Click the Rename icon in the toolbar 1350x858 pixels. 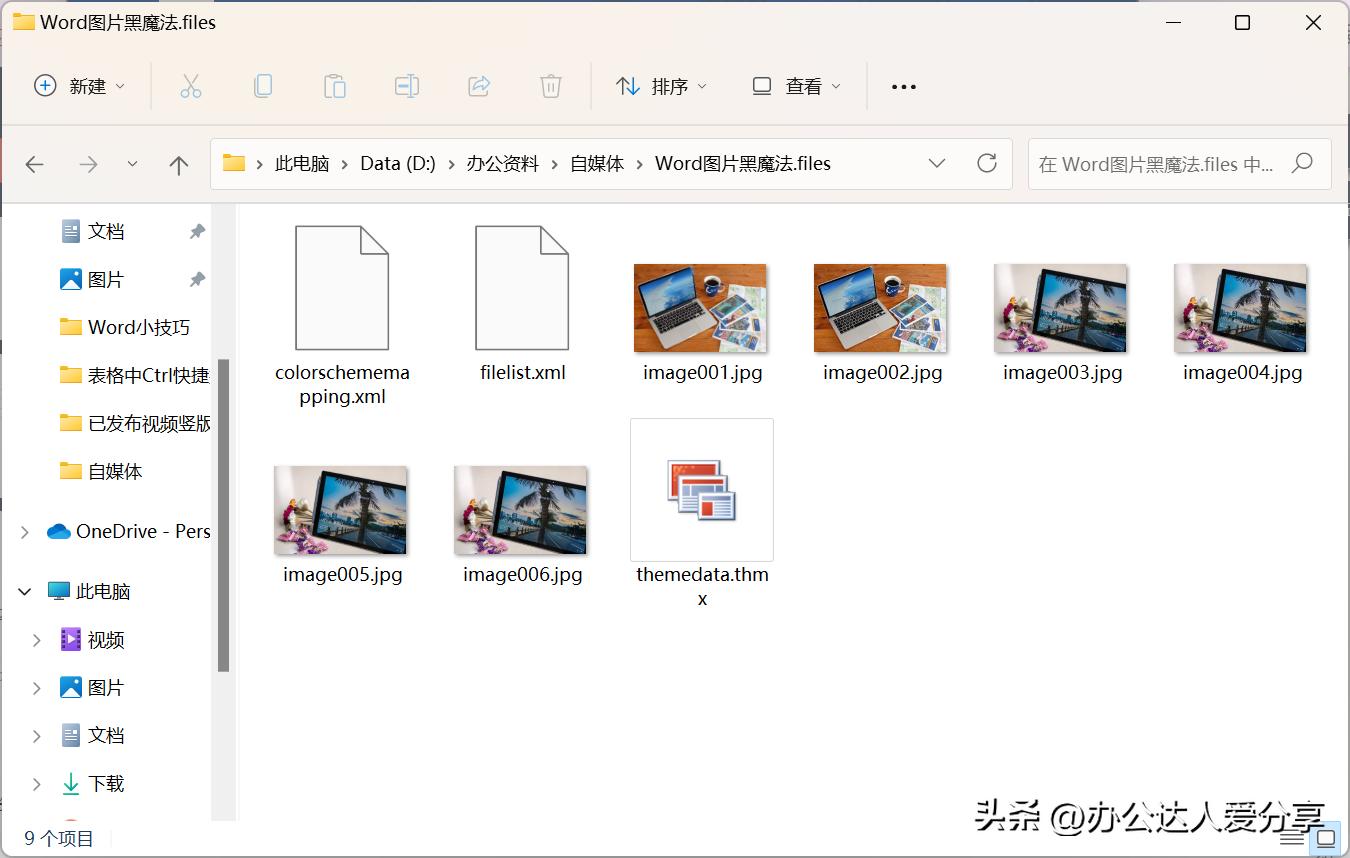[407, 86]
